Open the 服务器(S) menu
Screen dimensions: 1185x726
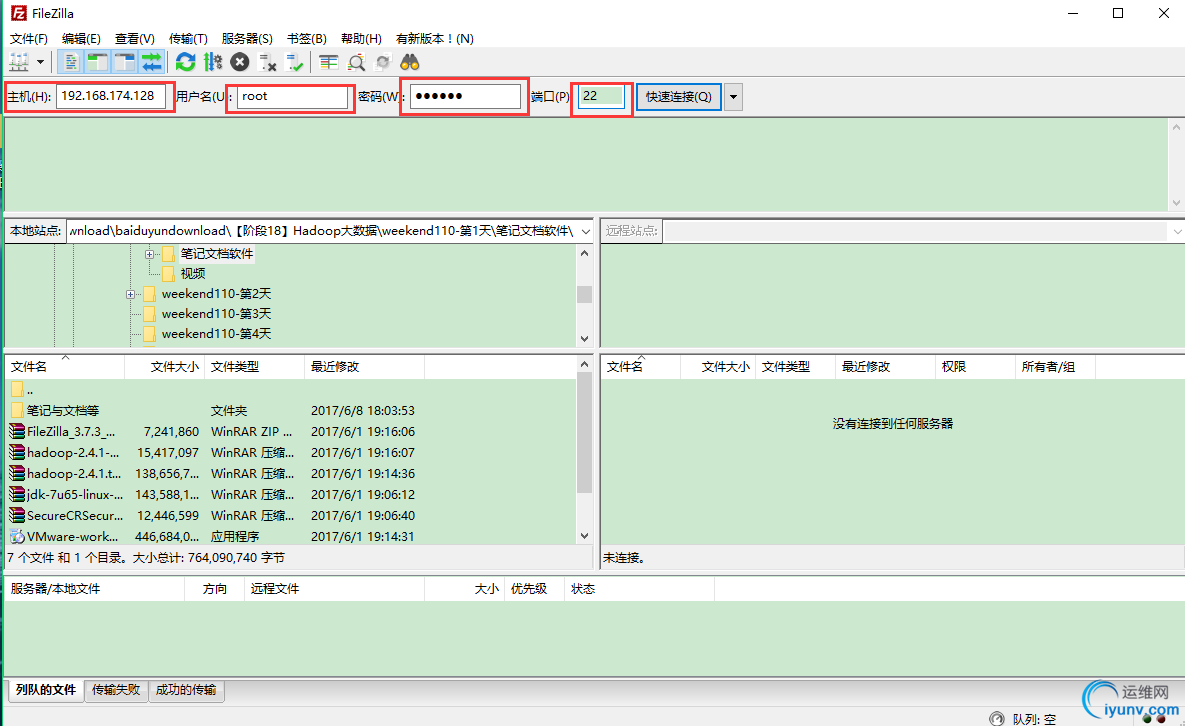247,39
